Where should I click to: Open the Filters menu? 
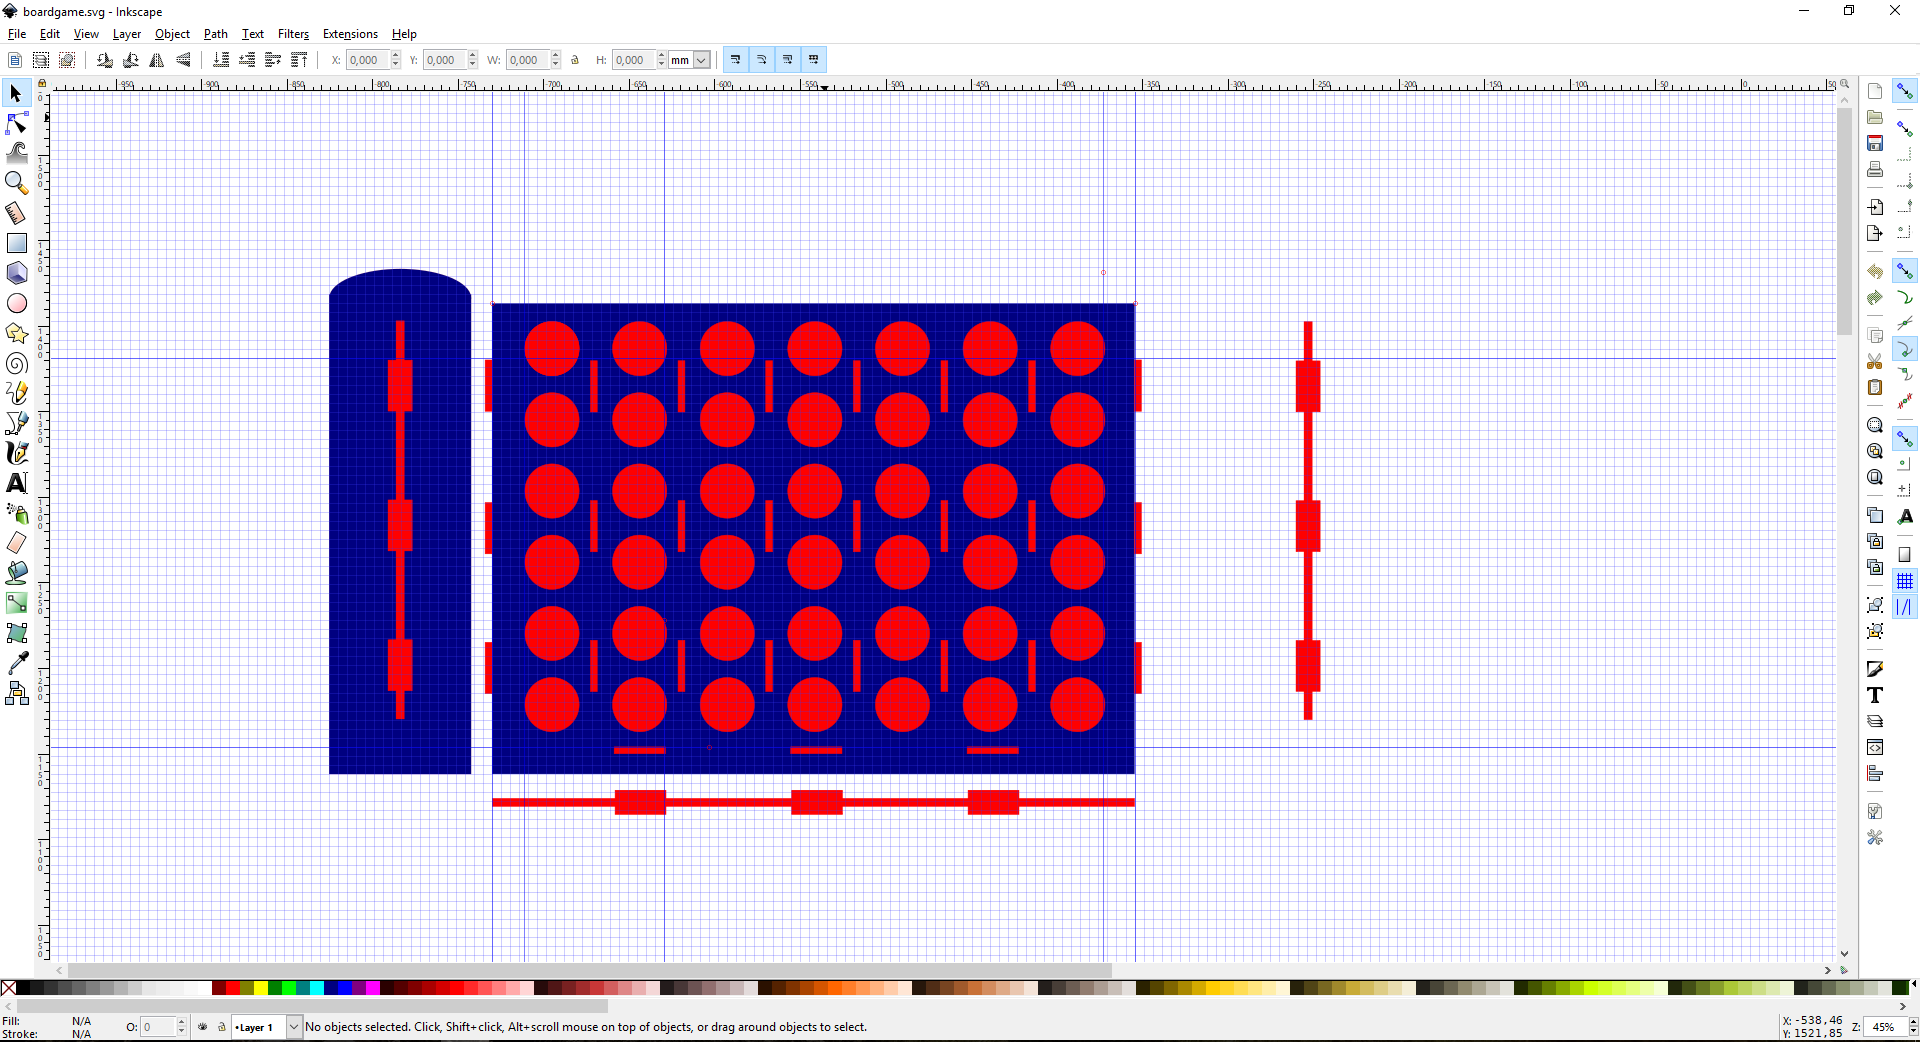click(293, 34)
